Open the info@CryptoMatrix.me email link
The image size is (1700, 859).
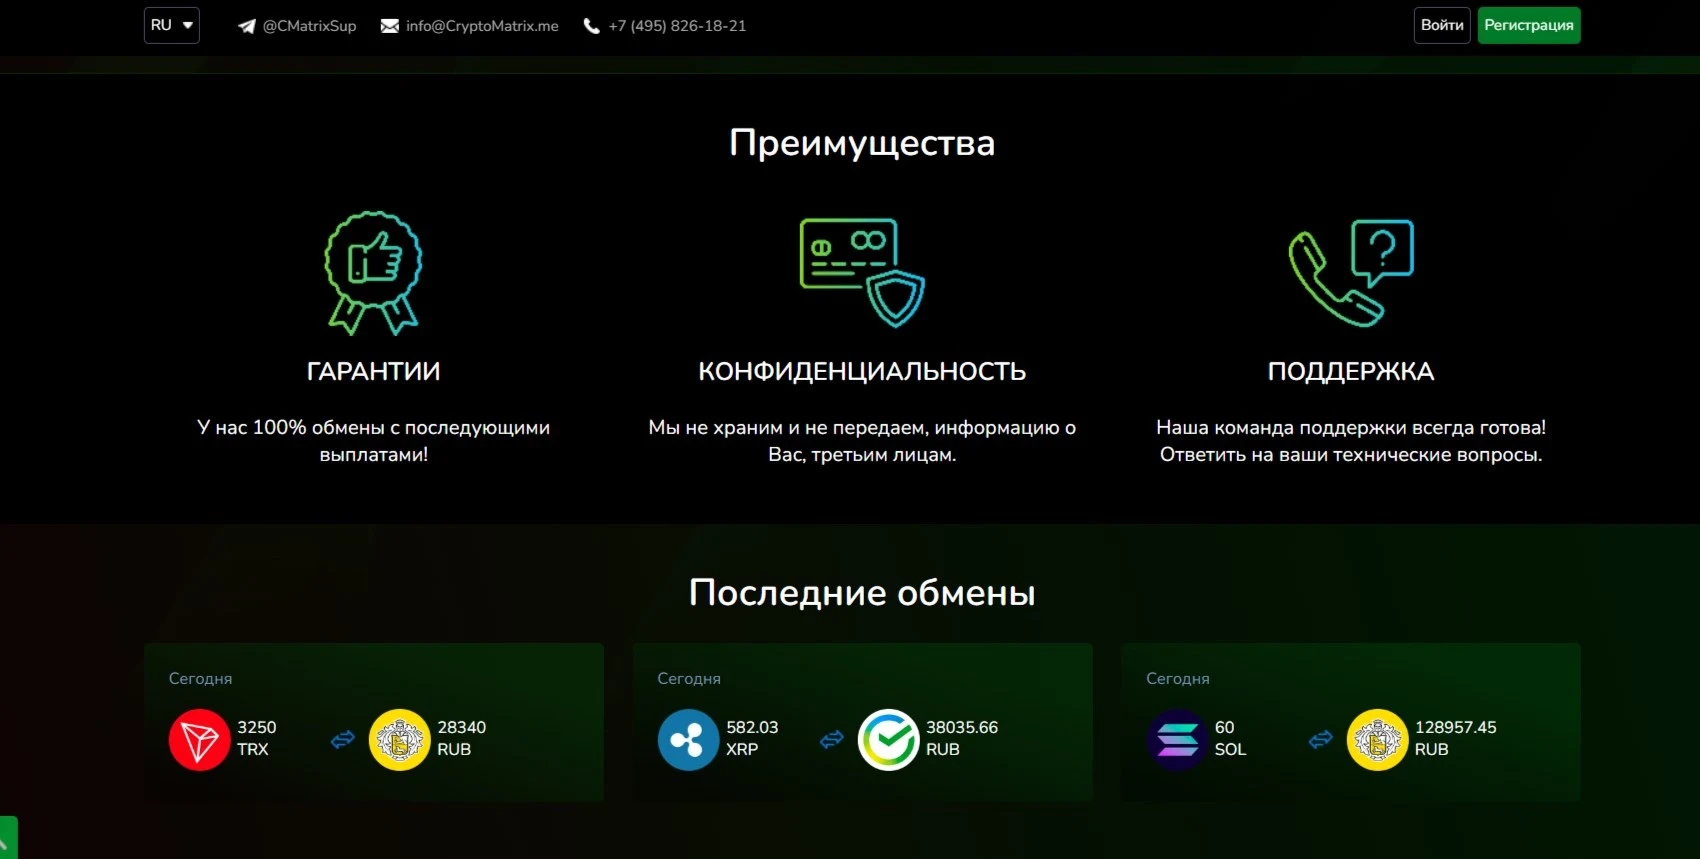482,26
